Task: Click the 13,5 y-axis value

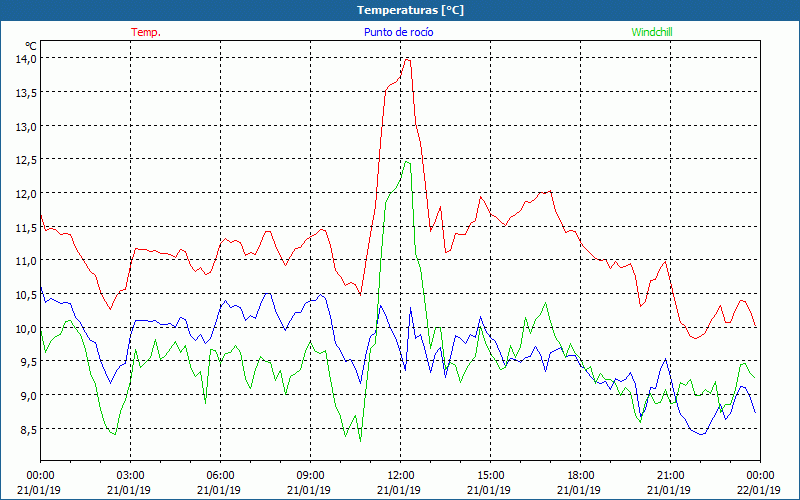Action: [x=26, y=92]
